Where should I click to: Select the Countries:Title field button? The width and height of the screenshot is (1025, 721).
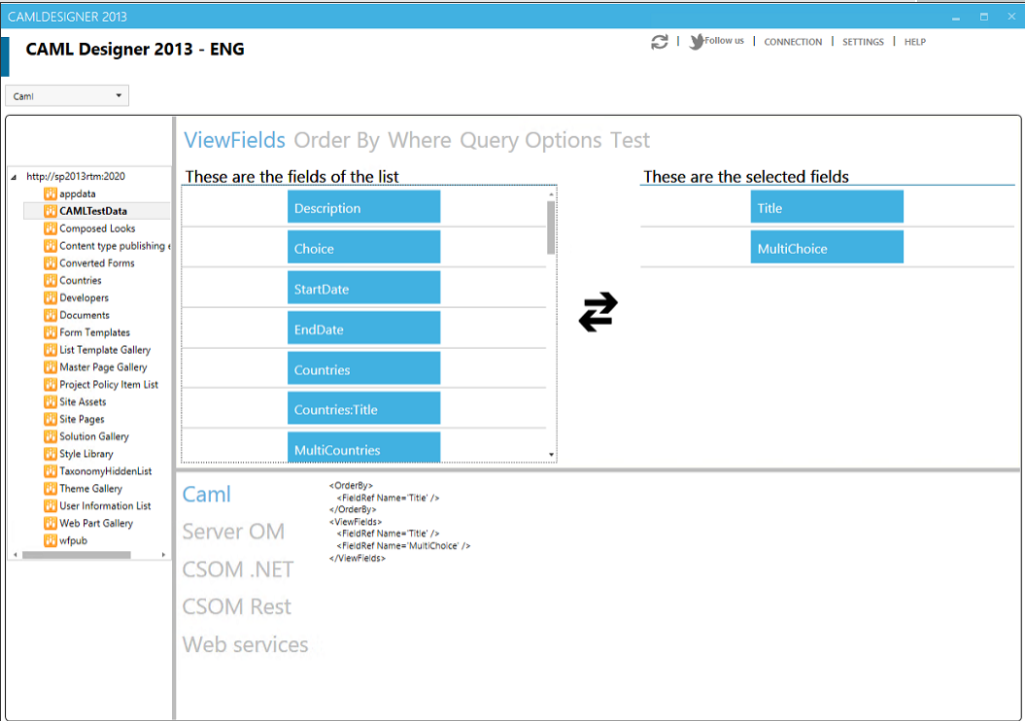(363, 409)
